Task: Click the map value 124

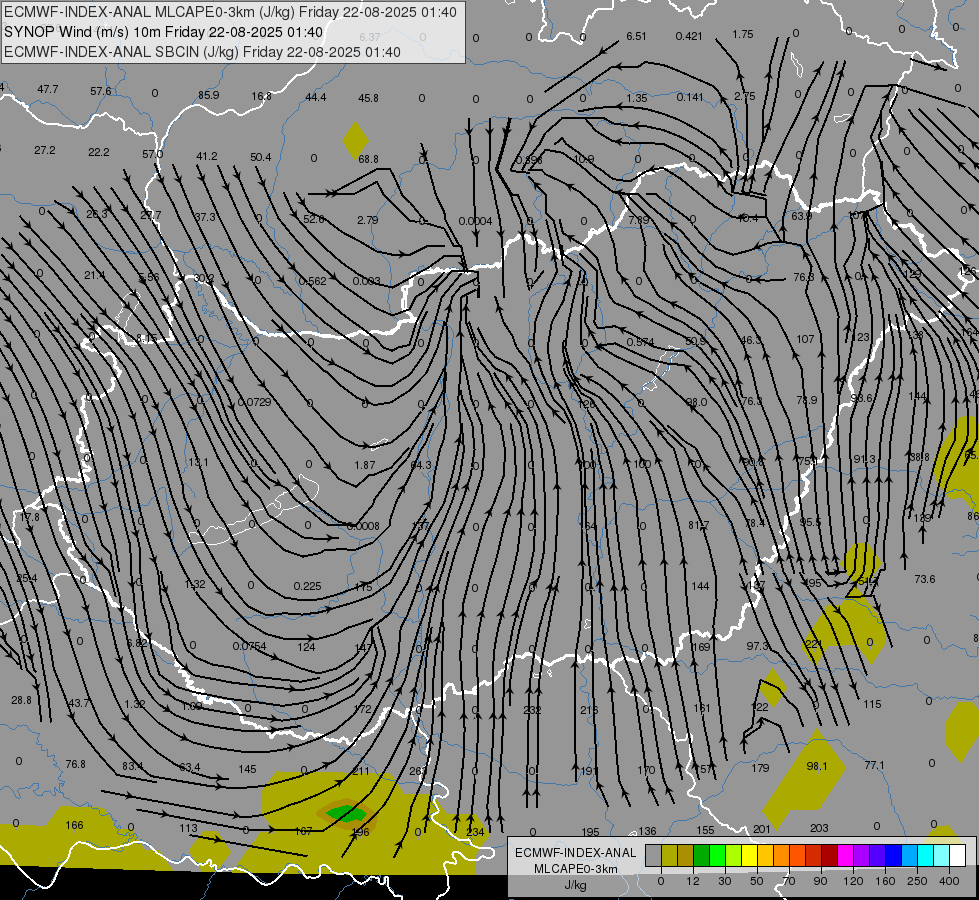Action: pyautogui.click(x=306, y=648)
